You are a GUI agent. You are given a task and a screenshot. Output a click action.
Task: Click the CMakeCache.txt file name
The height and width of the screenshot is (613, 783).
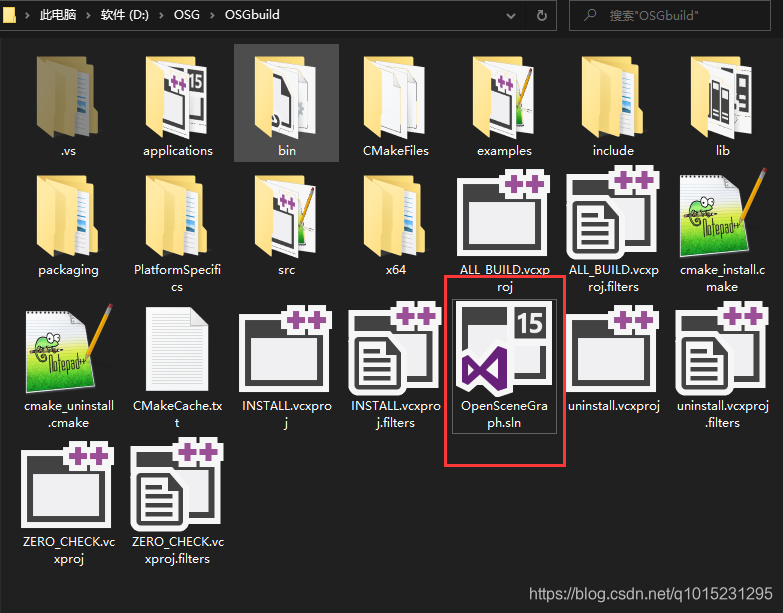(x=177, y=414)
